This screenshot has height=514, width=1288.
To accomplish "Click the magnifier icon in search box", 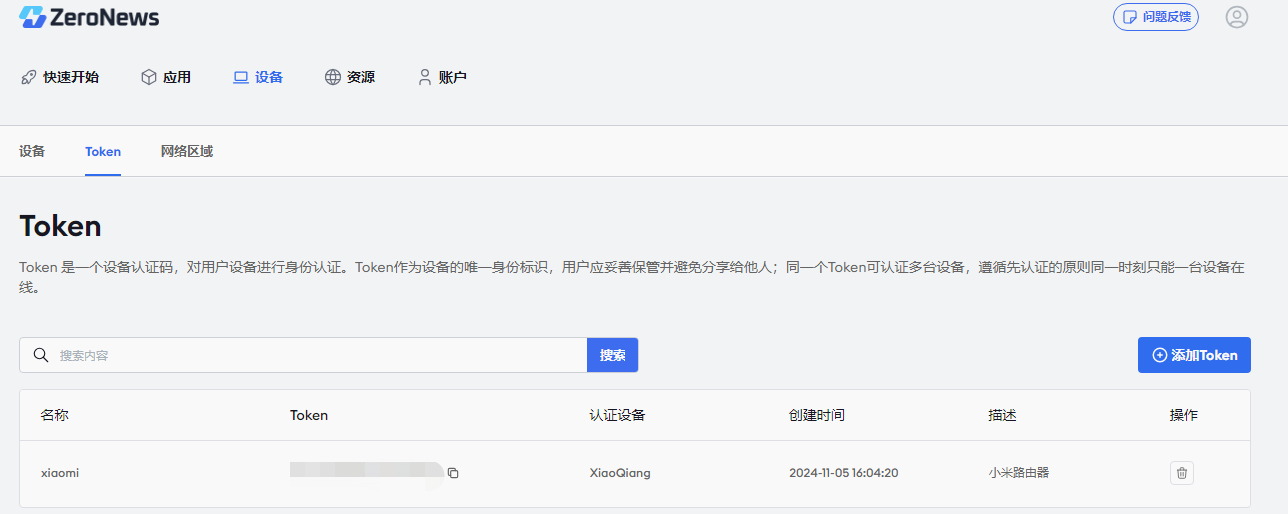I will [x=41, y=355].
